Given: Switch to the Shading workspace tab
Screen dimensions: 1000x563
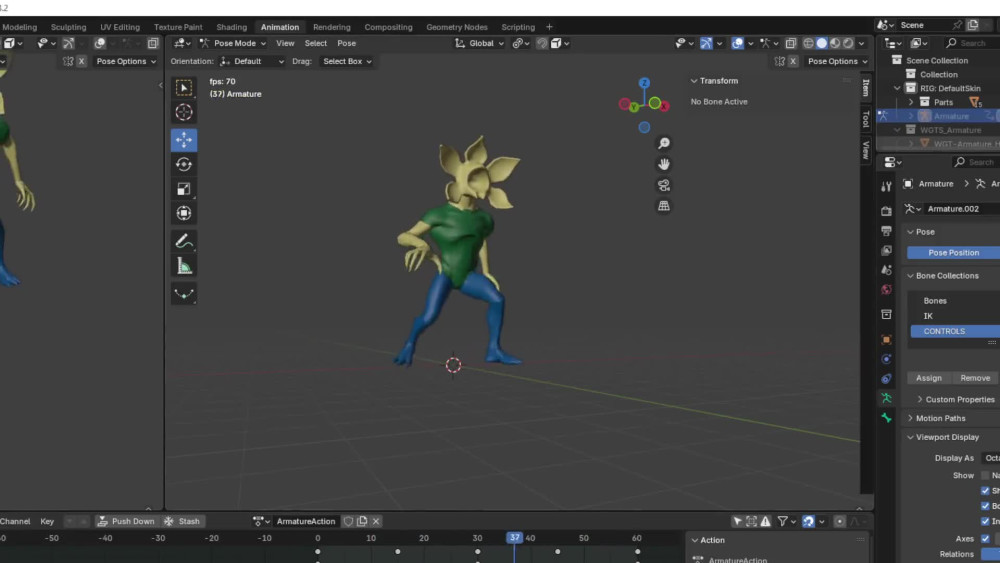Looking at the screenshot, I should tap(232, 27).
